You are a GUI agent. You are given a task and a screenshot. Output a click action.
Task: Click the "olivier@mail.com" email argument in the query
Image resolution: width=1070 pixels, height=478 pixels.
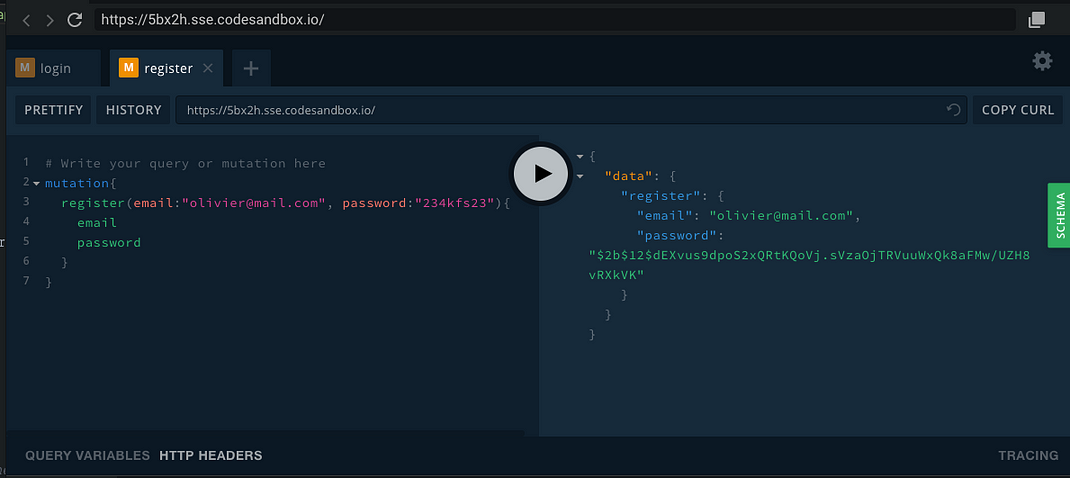[253, 203]
